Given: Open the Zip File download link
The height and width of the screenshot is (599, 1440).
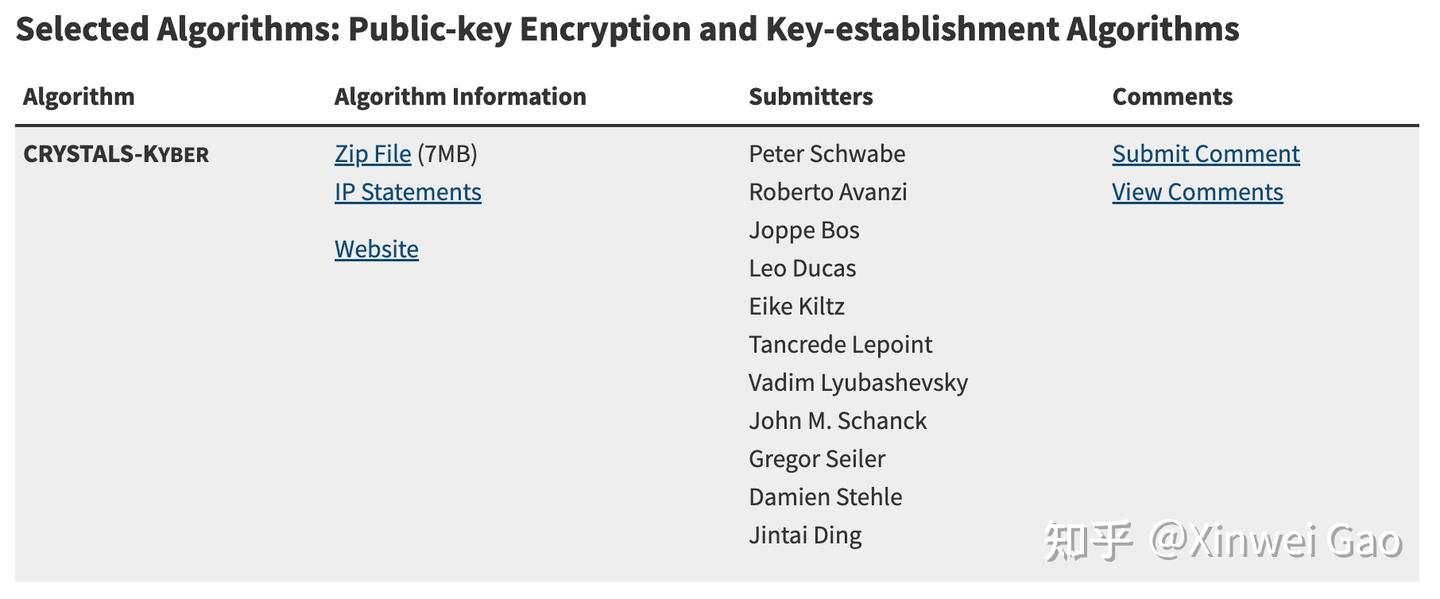Looking at the screenshot, I should click(x=372, y=154).
